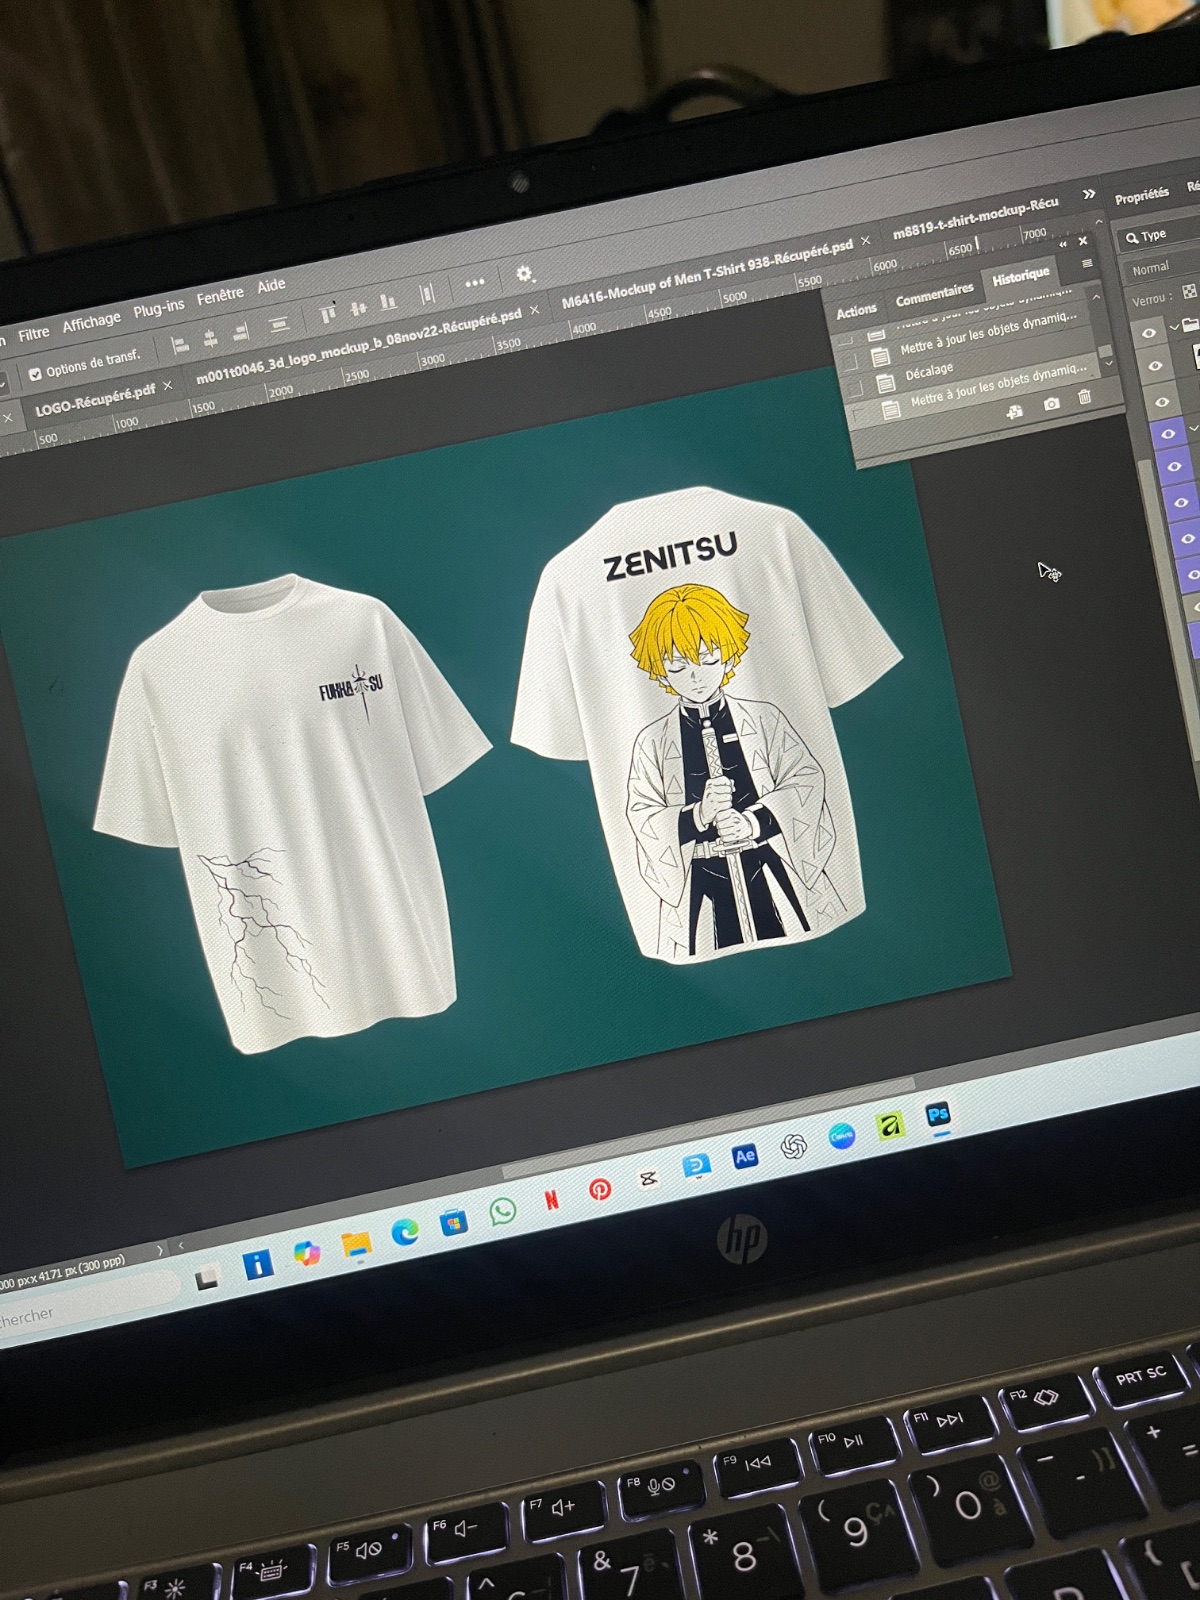The image size is (1200, 1600).
Task: Open Microsoft Edge from the taskbar
Action: click(x=405, y=1233)
